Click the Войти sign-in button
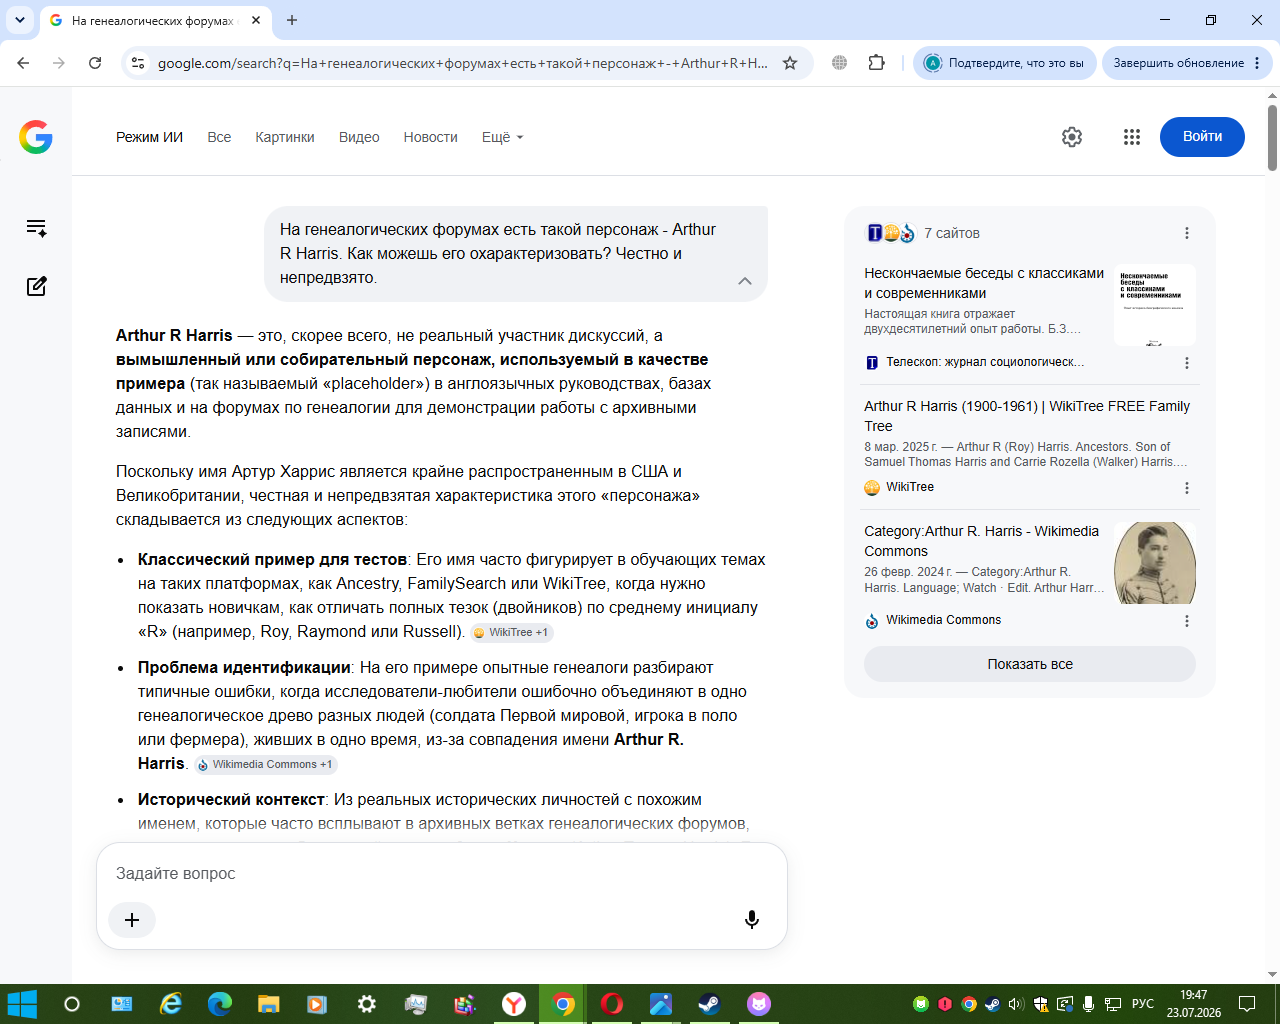Viewport: 1280px width, 1024px height. pyautogui.click(x=1202, y=137)
